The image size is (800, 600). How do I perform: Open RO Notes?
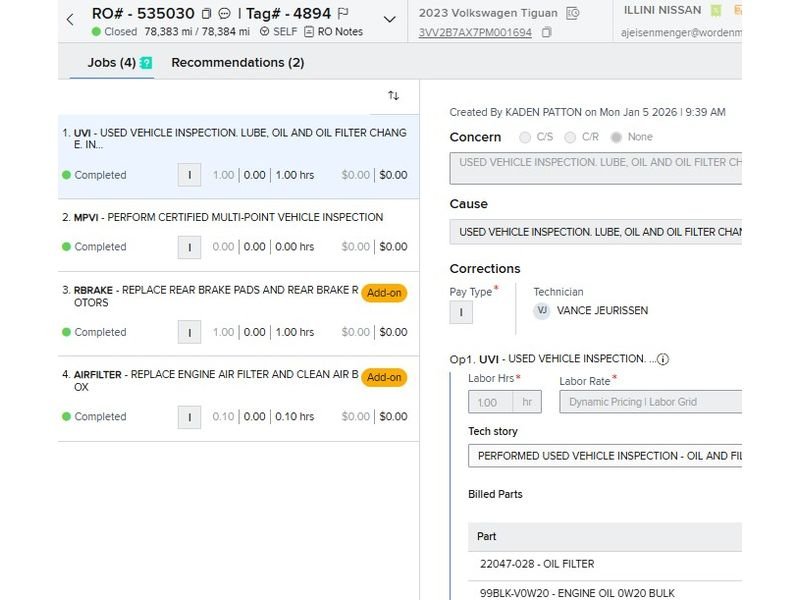(334, 32)
